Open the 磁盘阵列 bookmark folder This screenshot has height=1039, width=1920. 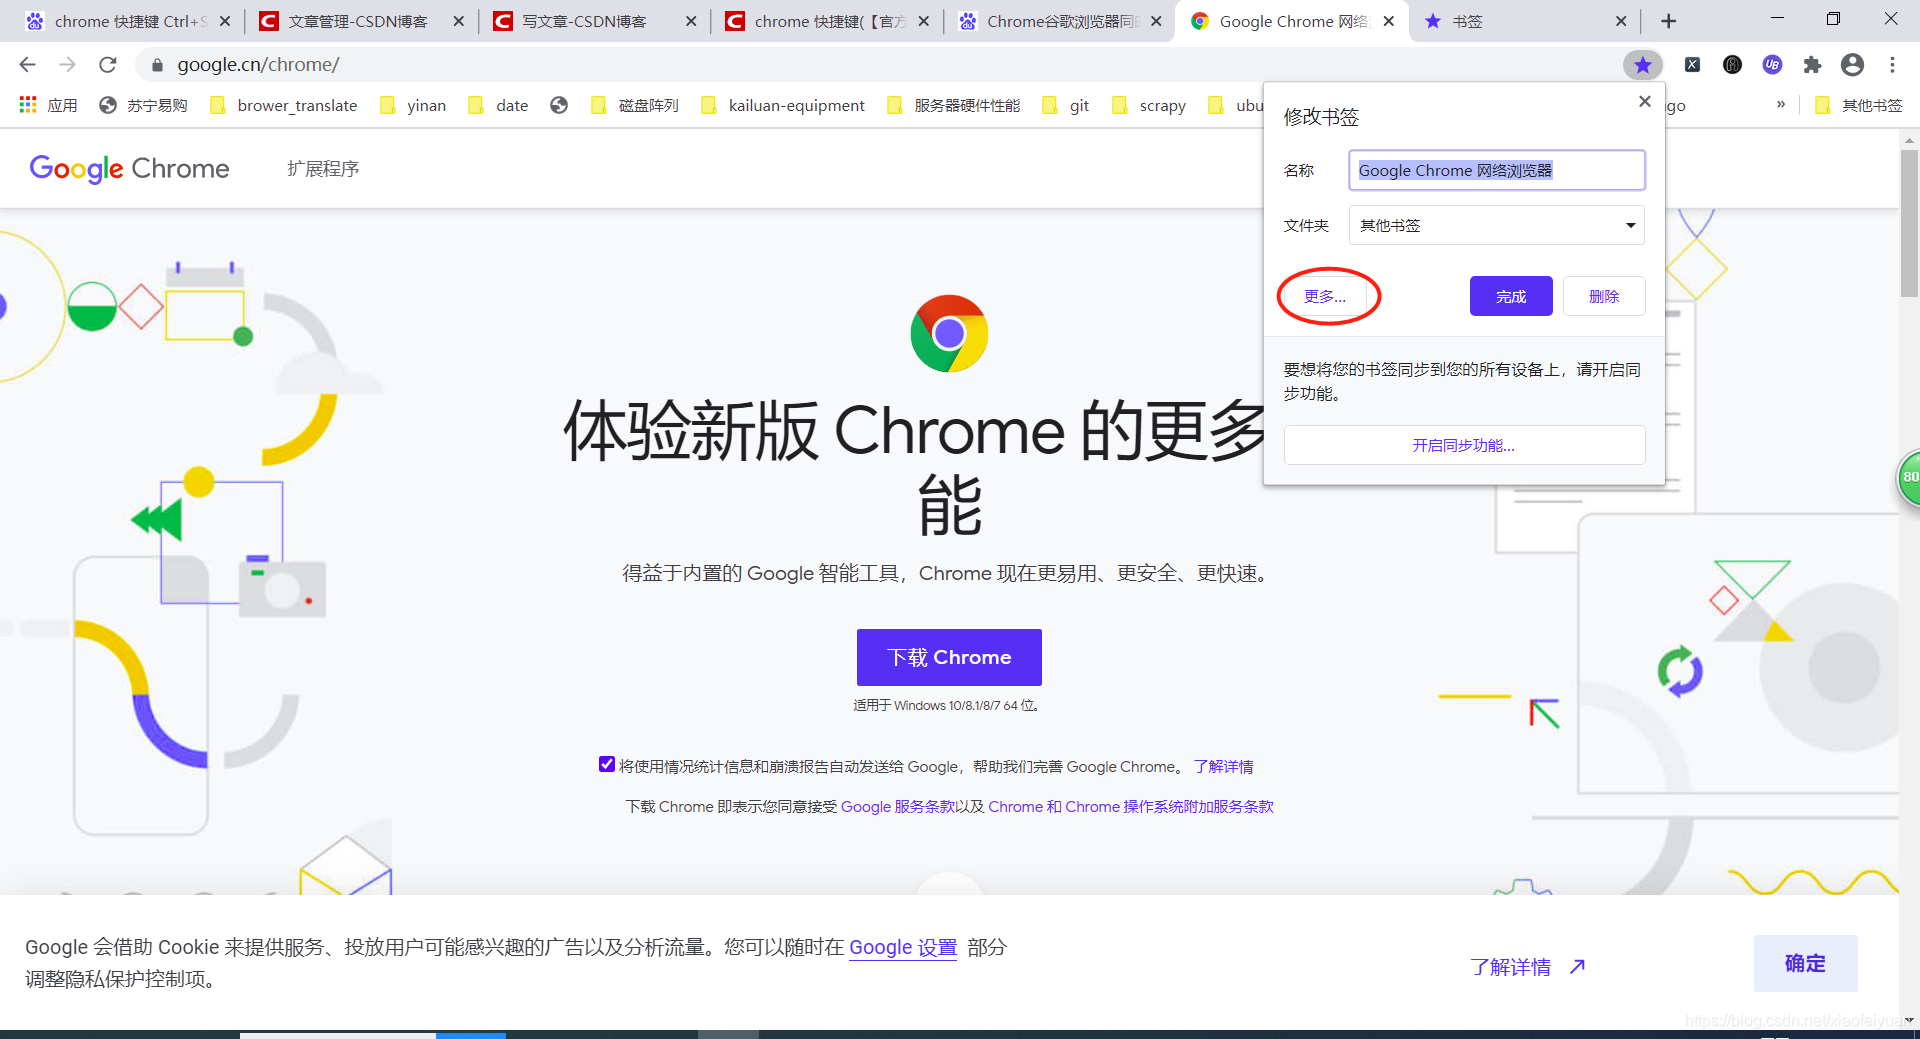(635, 105)
